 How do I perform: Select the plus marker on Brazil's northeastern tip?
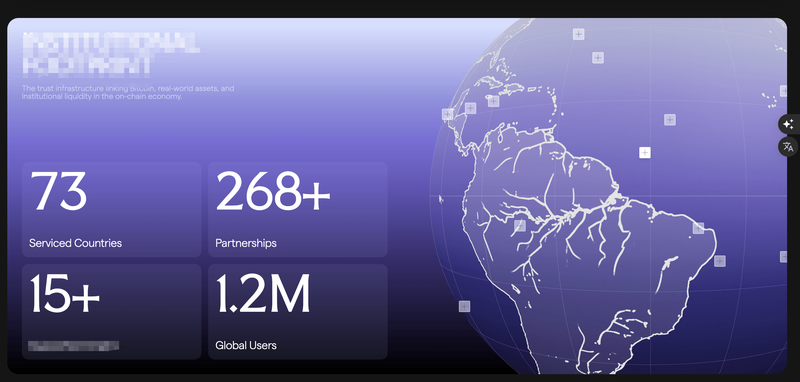point(698,228)
